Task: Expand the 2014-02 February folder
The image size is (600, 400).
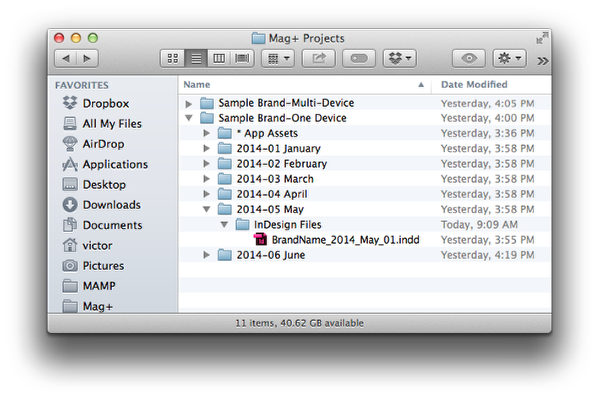Action: pyautogui.click(x=206, y=163)
